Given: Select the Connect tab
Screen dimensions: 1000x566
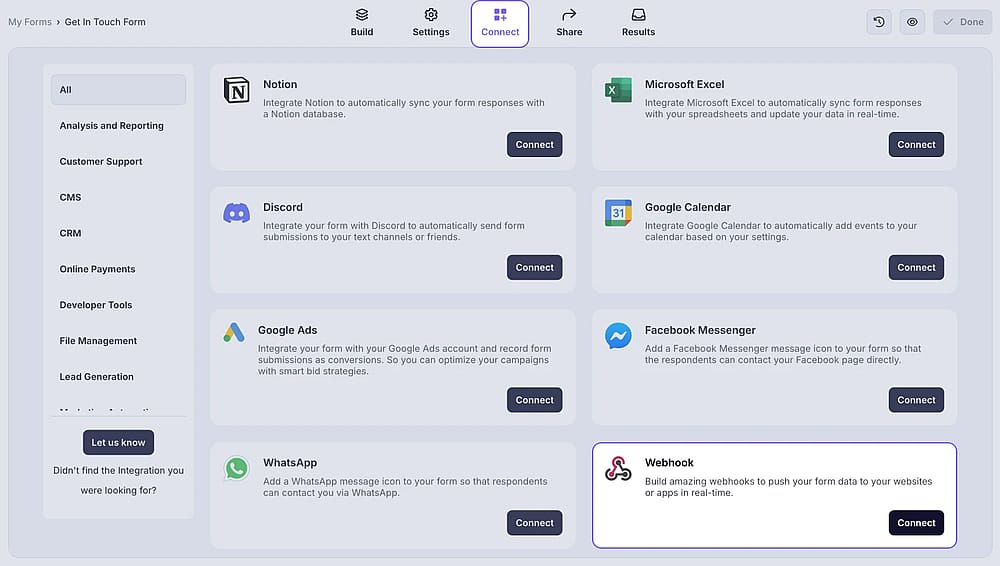Looking at the screenshot, I should pyautogui.click(x=500, y=24).
